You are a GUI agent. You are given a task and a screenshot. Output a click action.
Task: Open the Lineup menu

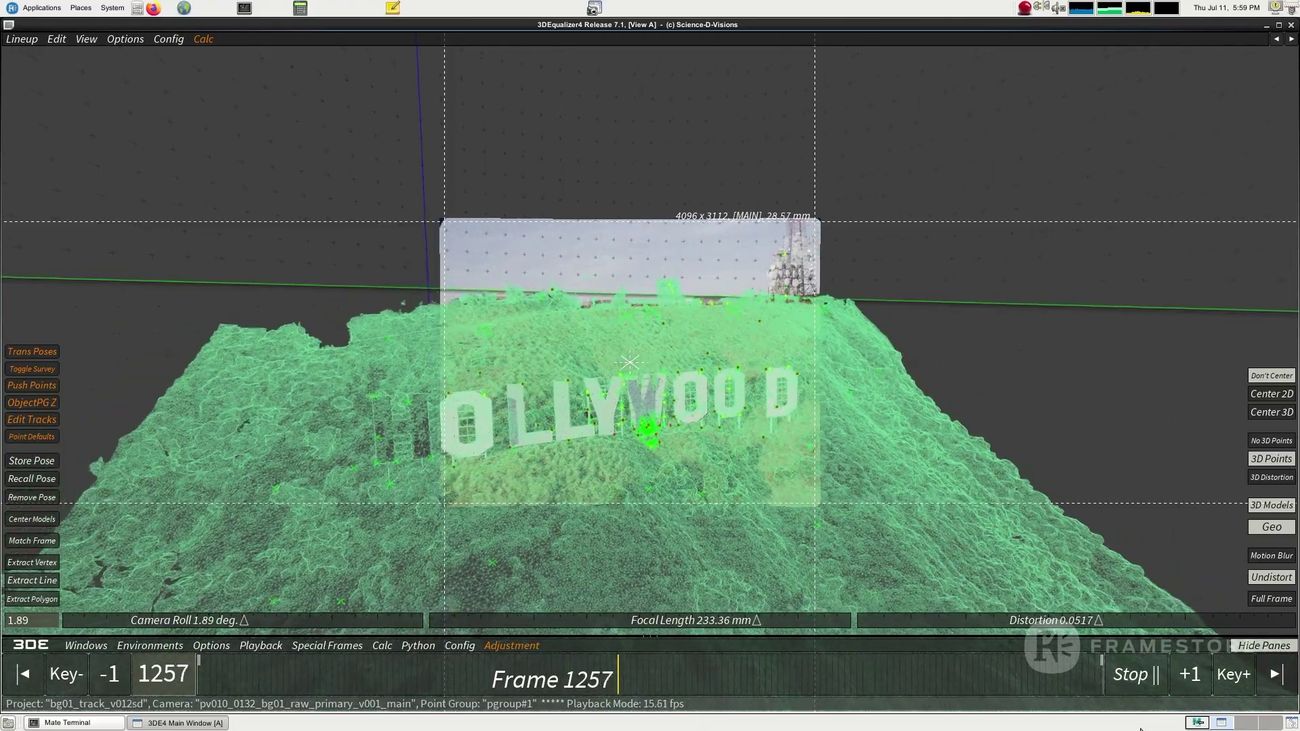22,39
